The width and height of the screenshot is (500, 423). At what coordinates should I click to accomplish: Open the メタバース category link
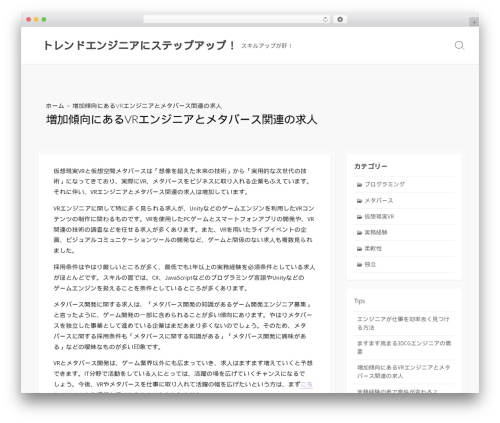pos(379,201)
